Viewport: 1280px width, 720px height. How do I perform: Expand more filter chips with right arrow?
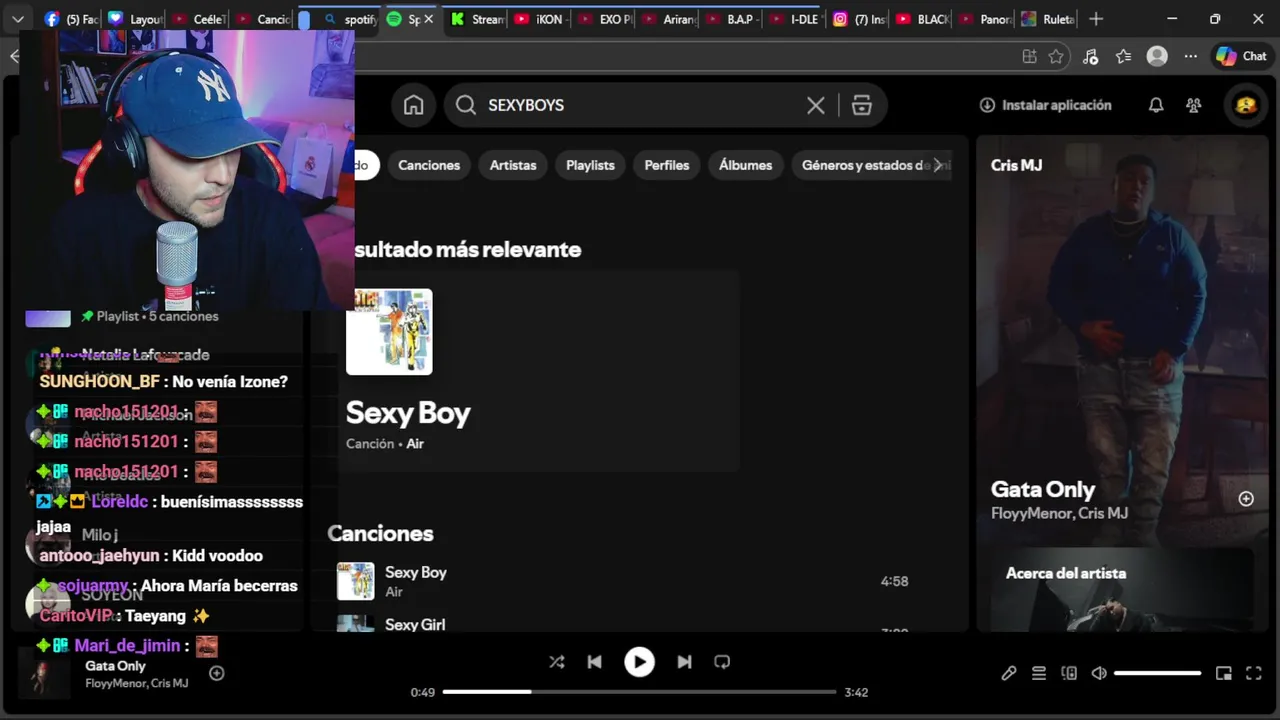click(x=937, y=165)
